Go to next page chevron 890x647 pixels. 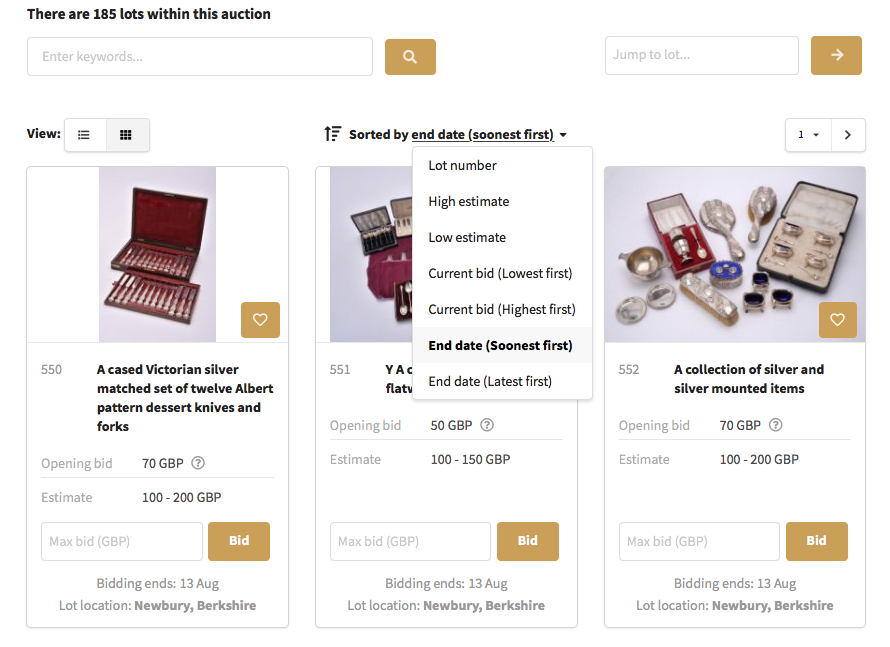pos(848,135)
